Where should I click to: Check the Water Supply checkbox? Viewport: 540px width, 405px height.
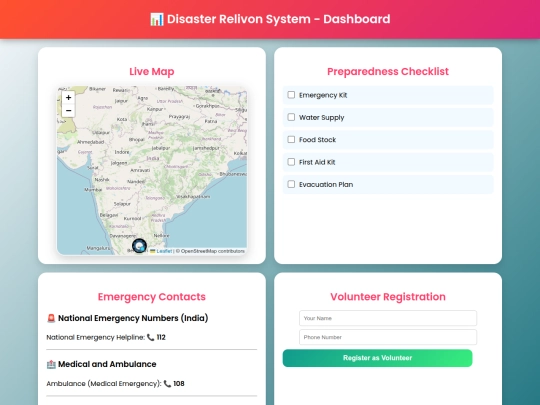[x=291, y=117]
